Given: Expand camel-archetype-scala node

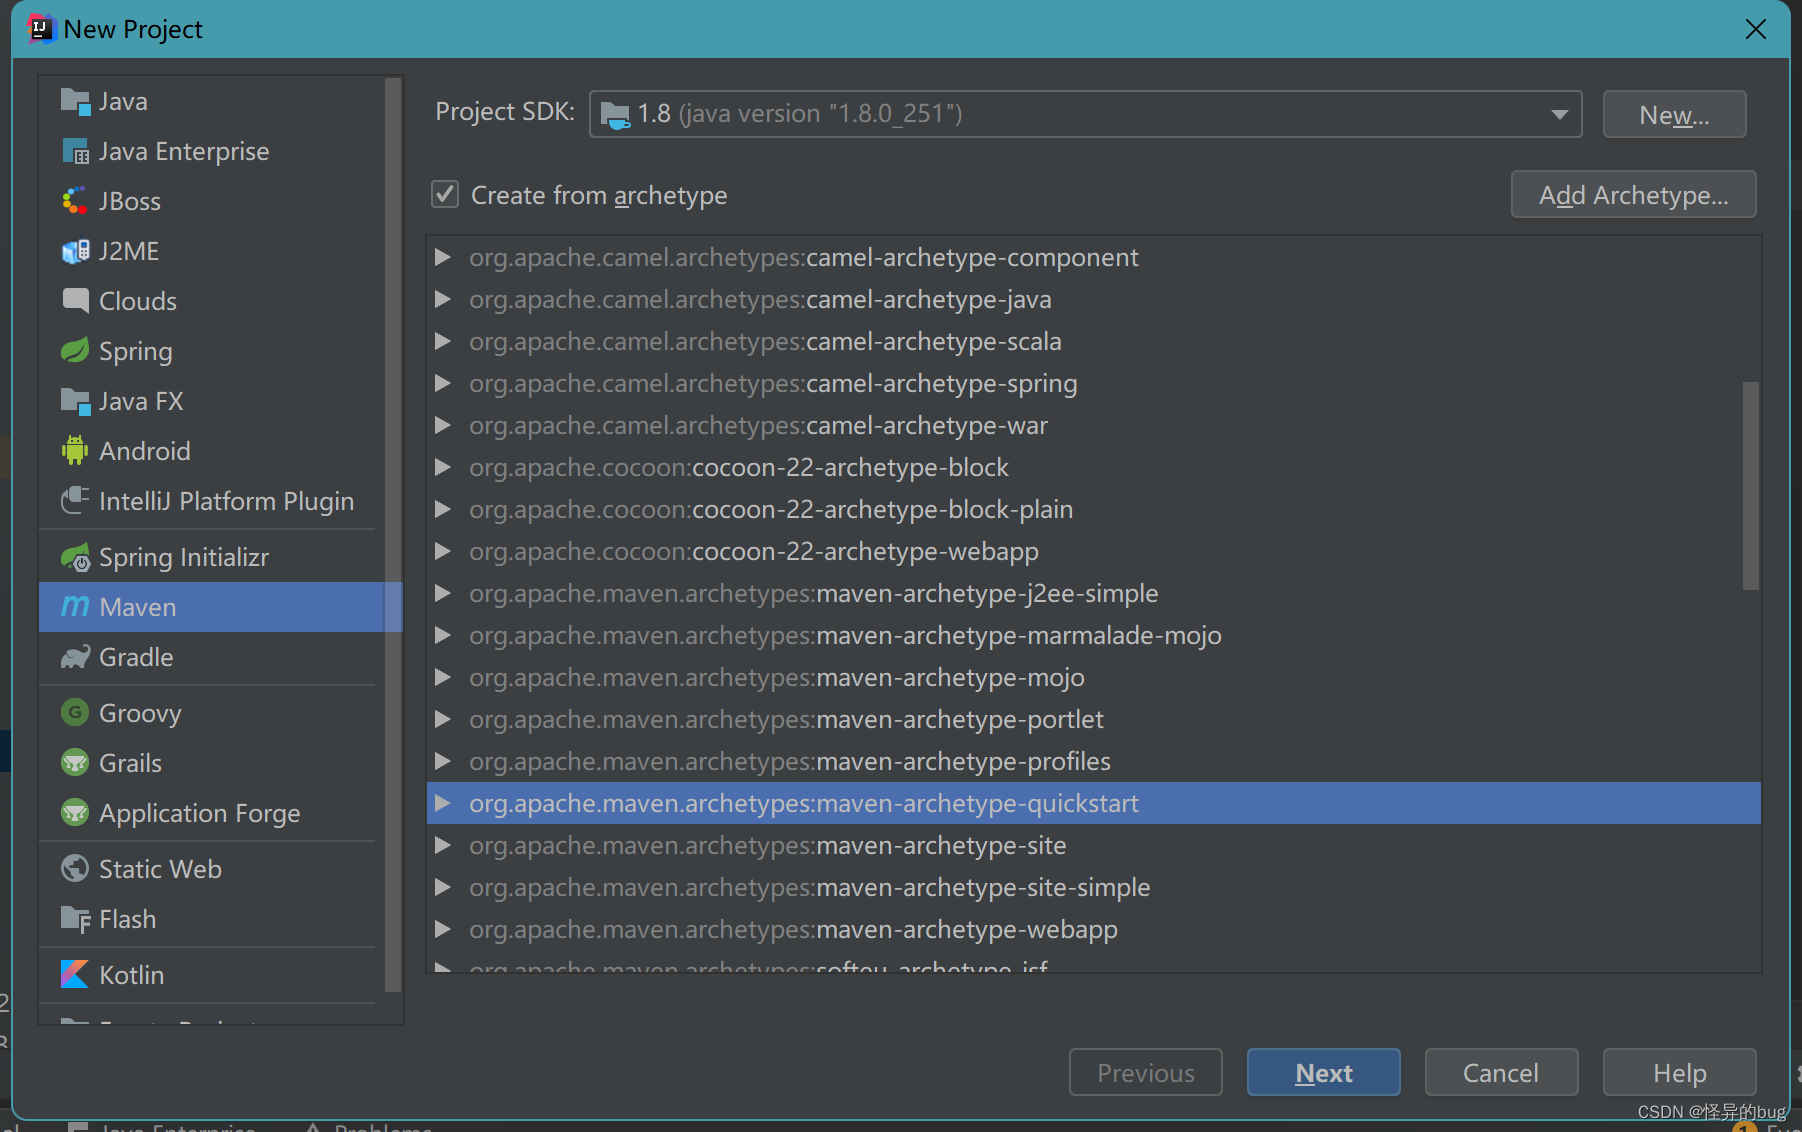Looking at the screenshot, I should [x=442, y=341].
